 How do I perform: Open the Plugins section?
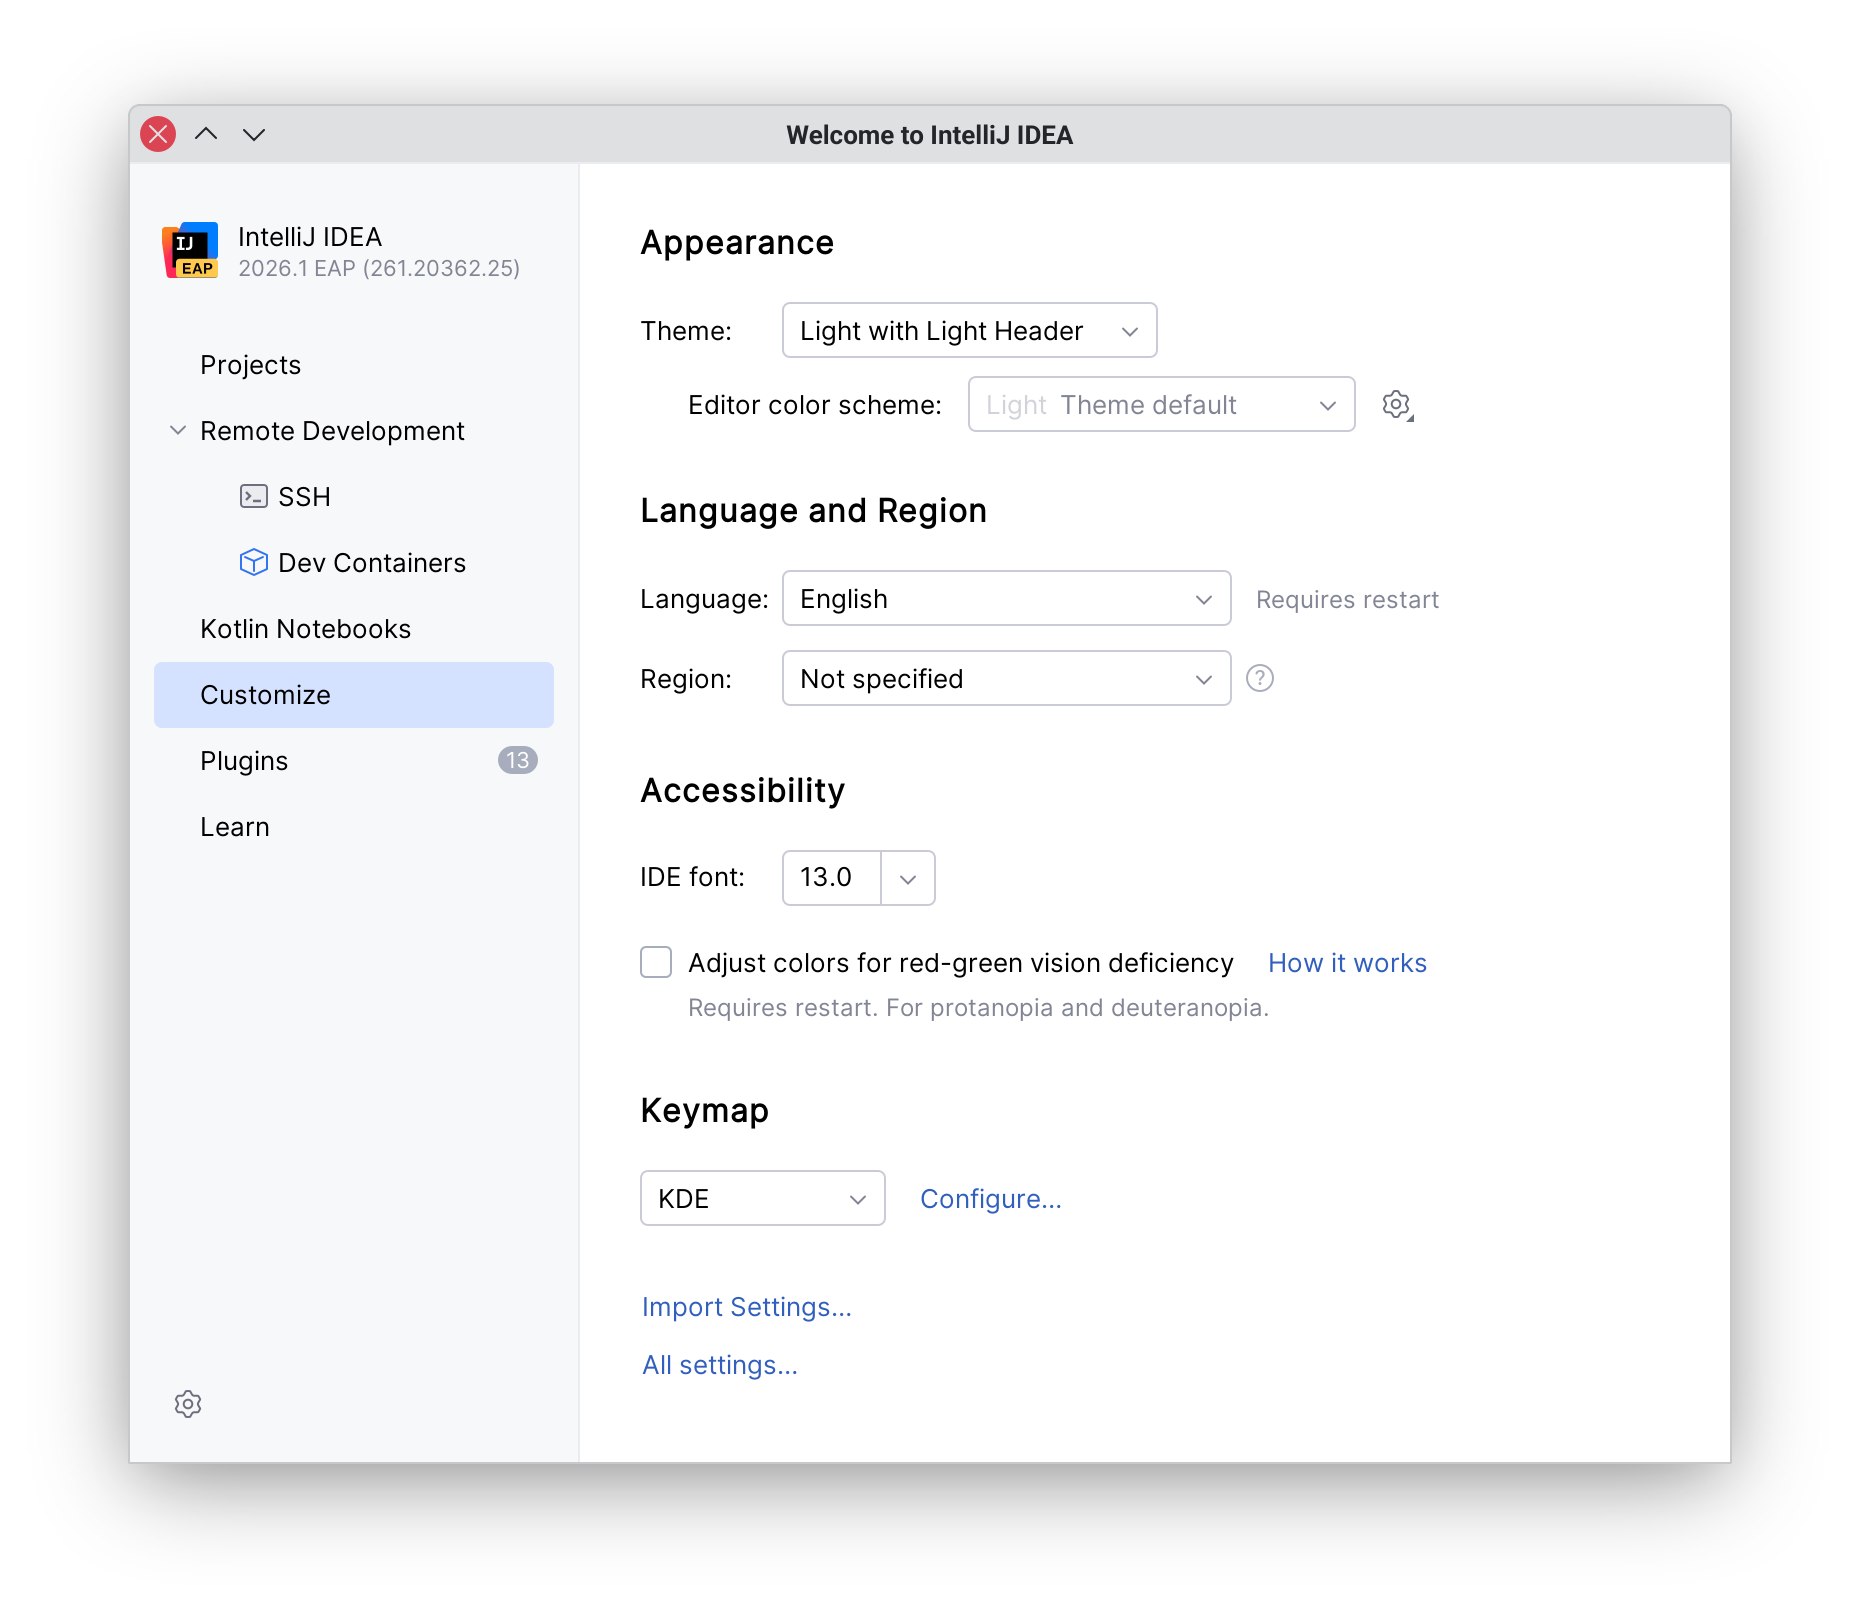(244, 761)
